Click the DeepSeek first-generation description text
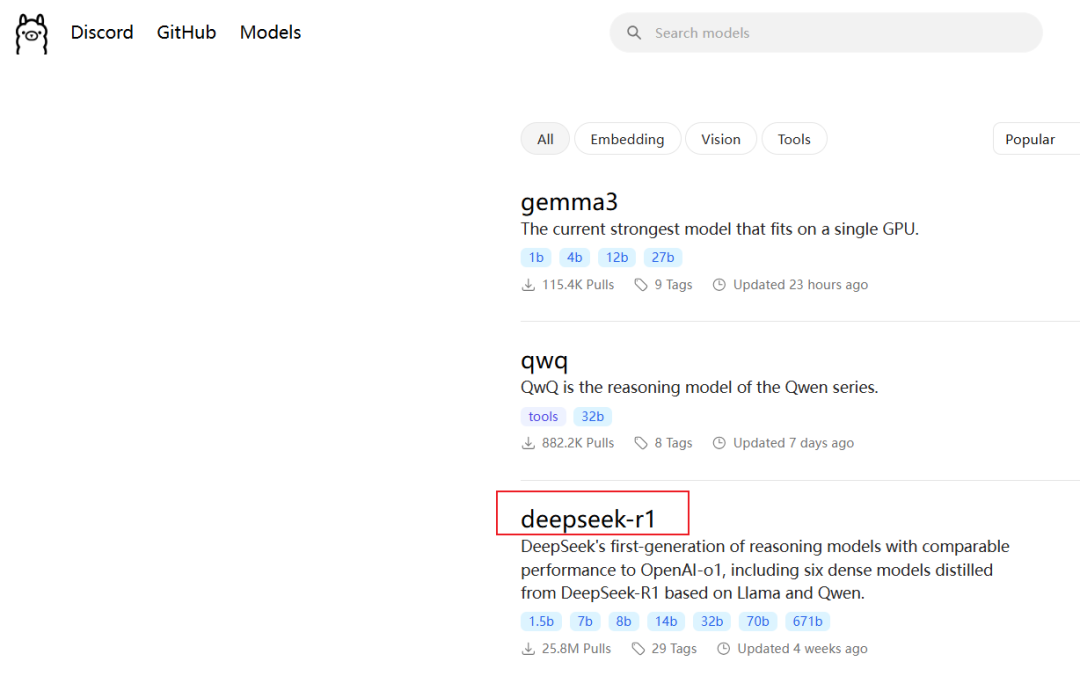This screenshot has height=676, width=1080. click(765, 570)
